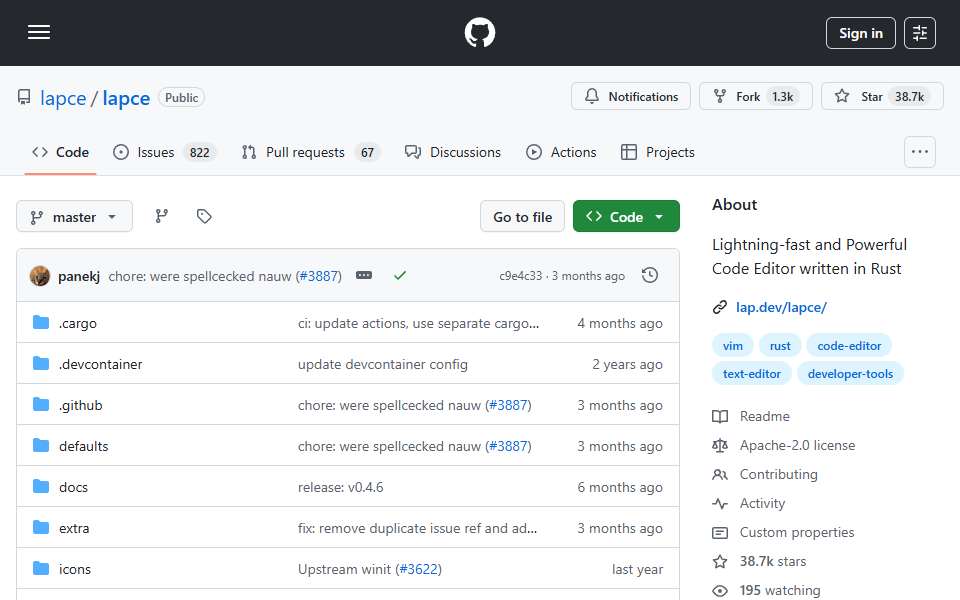Open the latest commit message link
960x600 pixels.
click(x=200, y=276)
